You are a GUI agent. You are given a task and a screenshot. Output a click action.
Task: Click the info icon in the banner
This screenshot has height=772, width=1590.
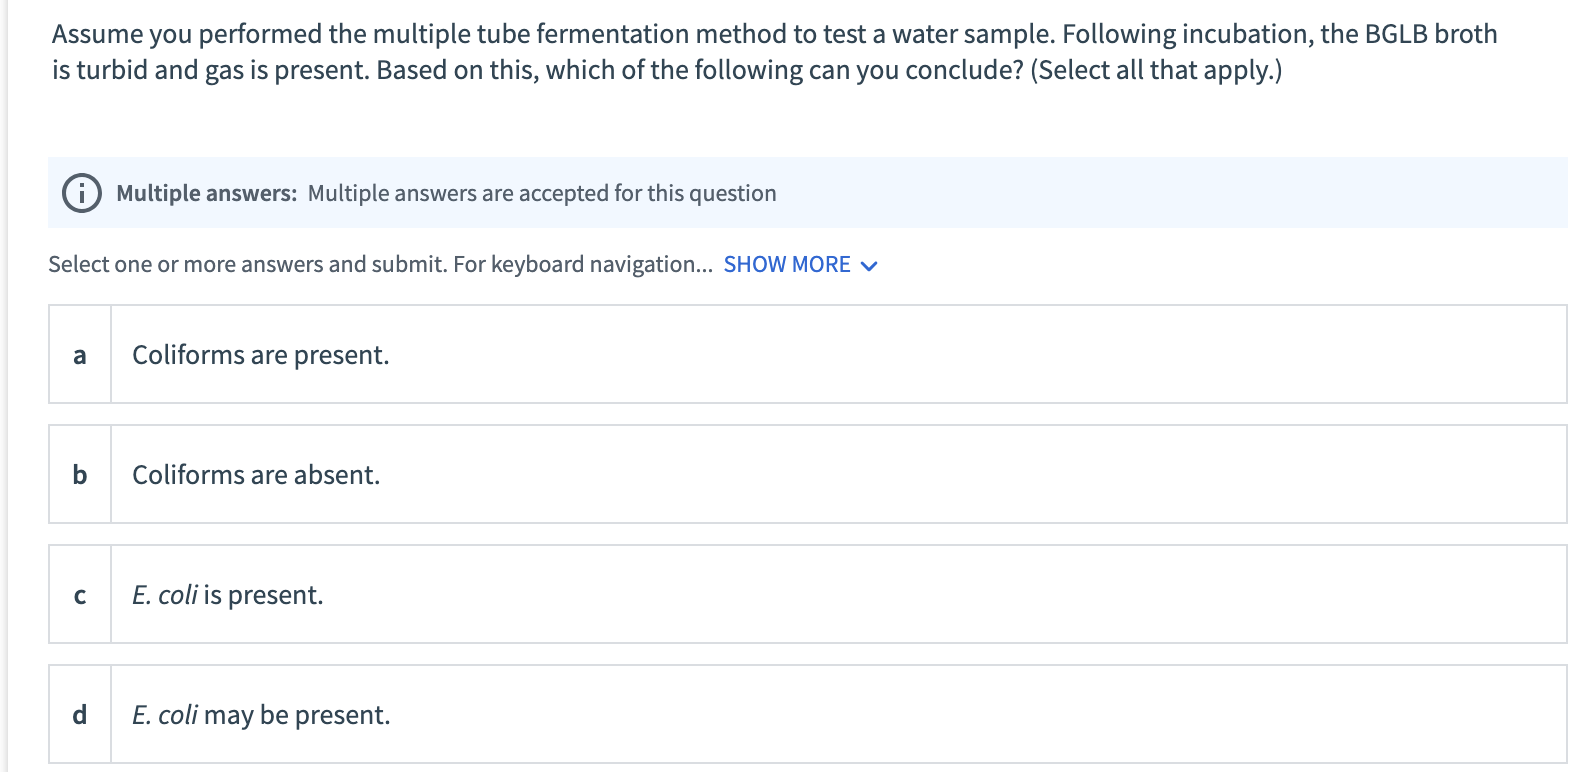tap(82, 193)
